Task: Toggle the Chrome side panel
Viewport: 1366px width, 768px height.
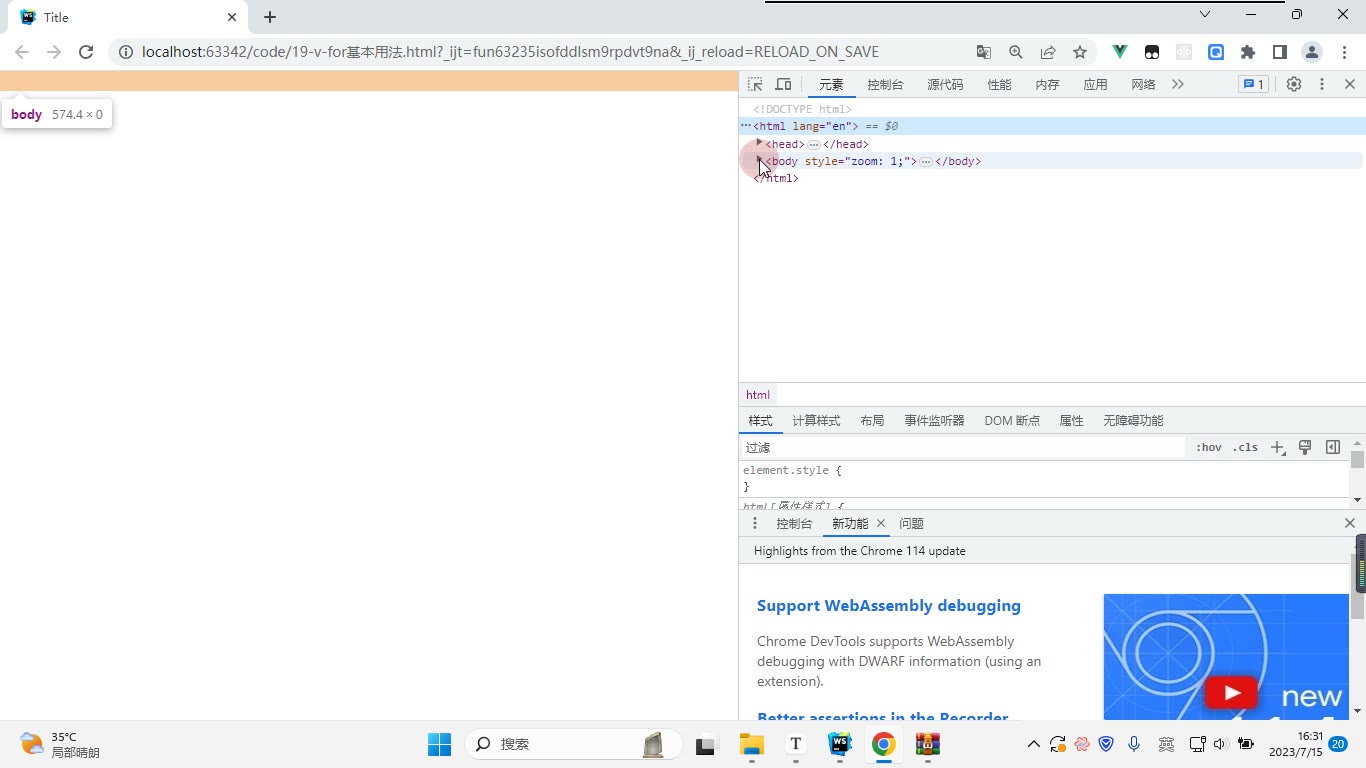Action: [1280, 52]
